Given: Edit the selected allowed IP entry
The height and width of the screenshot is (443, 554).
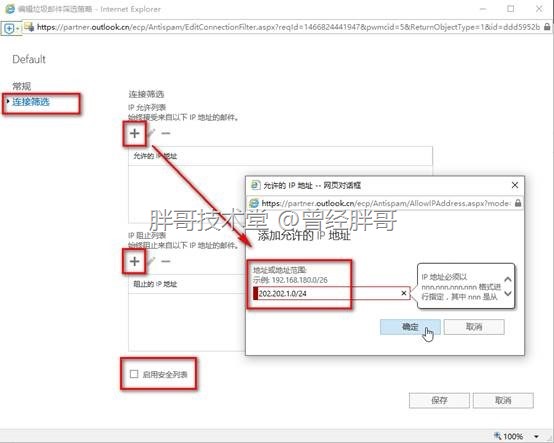Looking at the screenshot, I should [x=151, y=133].
